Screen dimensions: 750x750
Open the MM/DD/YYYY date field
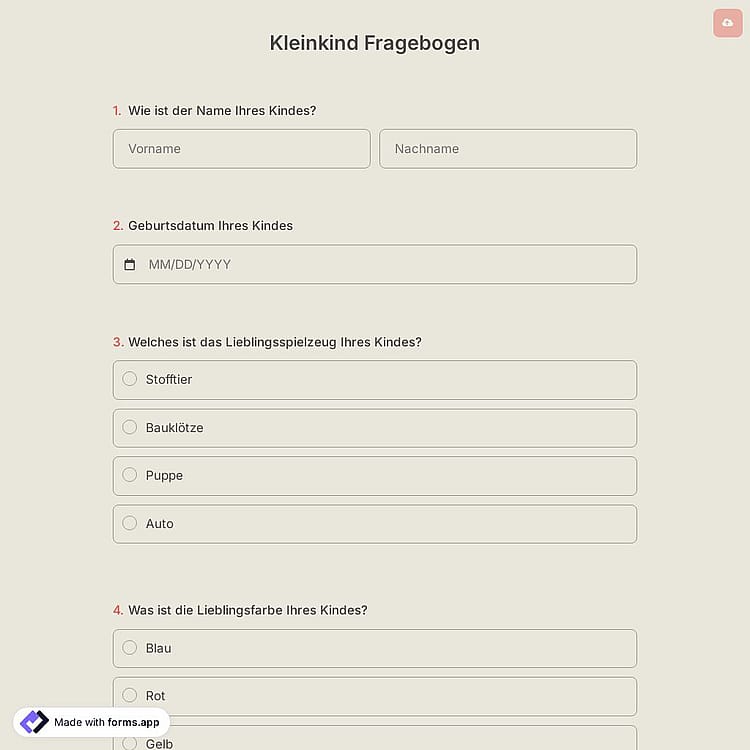click(375, 265)
